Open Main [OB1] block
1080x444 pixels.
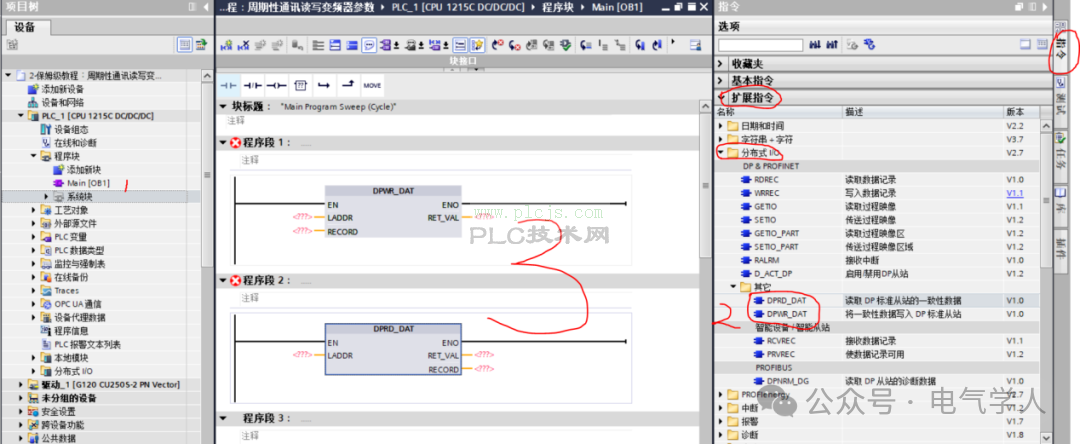(88, 183)
